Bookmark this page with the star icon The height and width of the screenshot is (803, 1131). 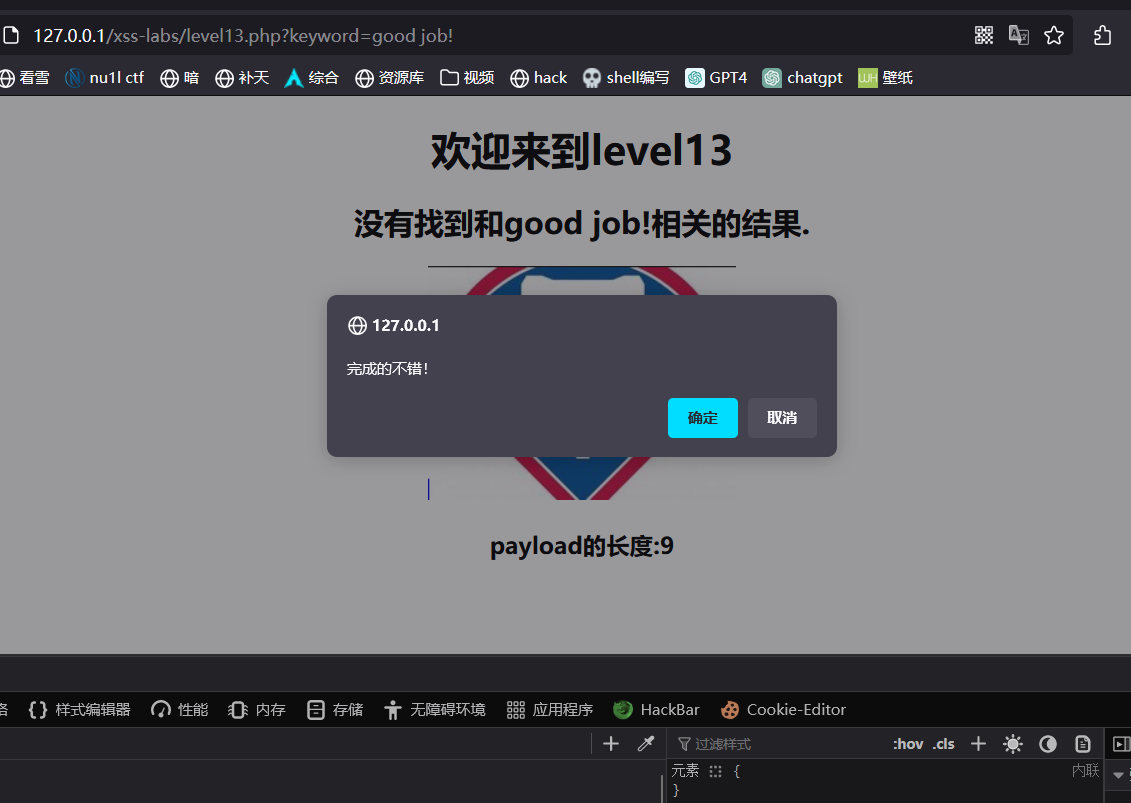[x=1054, y=35]
